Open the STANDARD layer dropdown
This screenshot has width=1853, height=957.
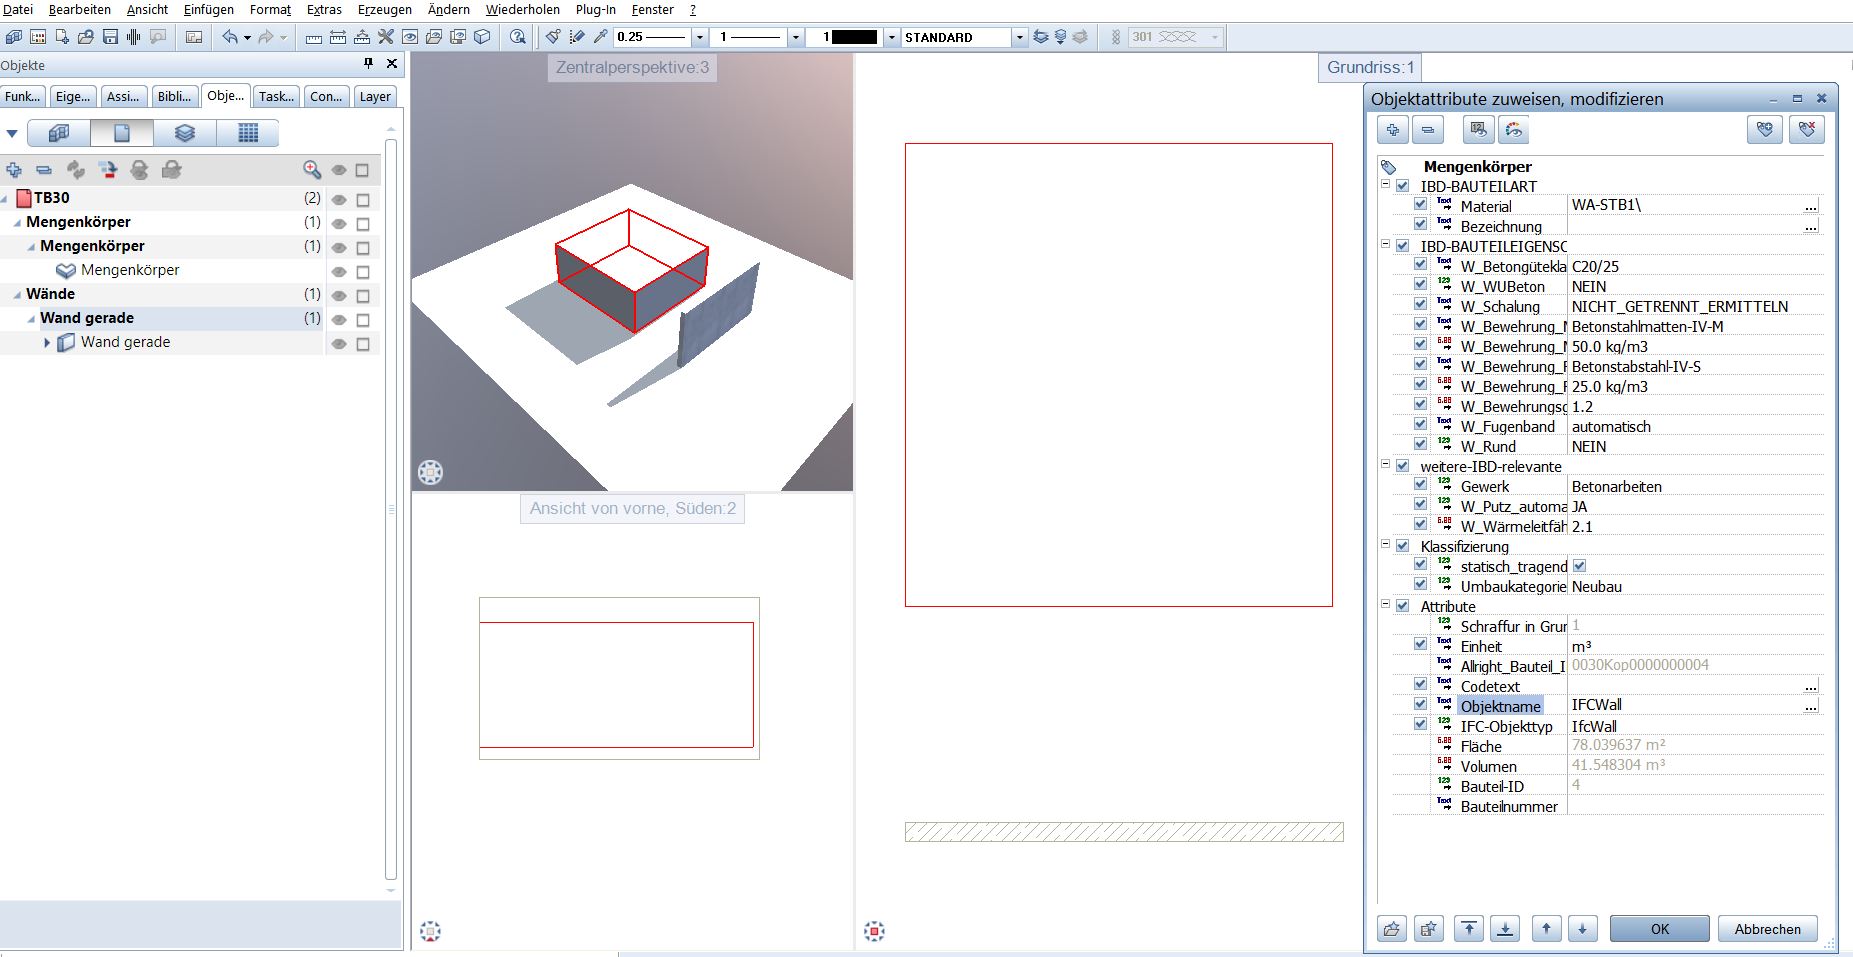(1019, 37)
